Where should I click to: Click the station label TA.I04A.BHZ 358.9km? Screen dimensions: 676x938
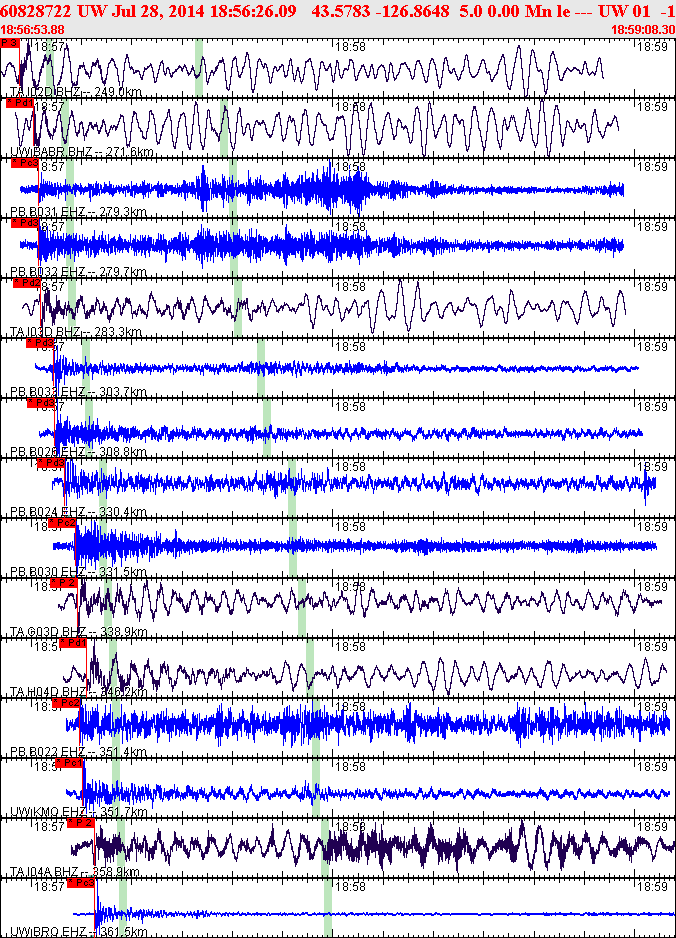75,872
